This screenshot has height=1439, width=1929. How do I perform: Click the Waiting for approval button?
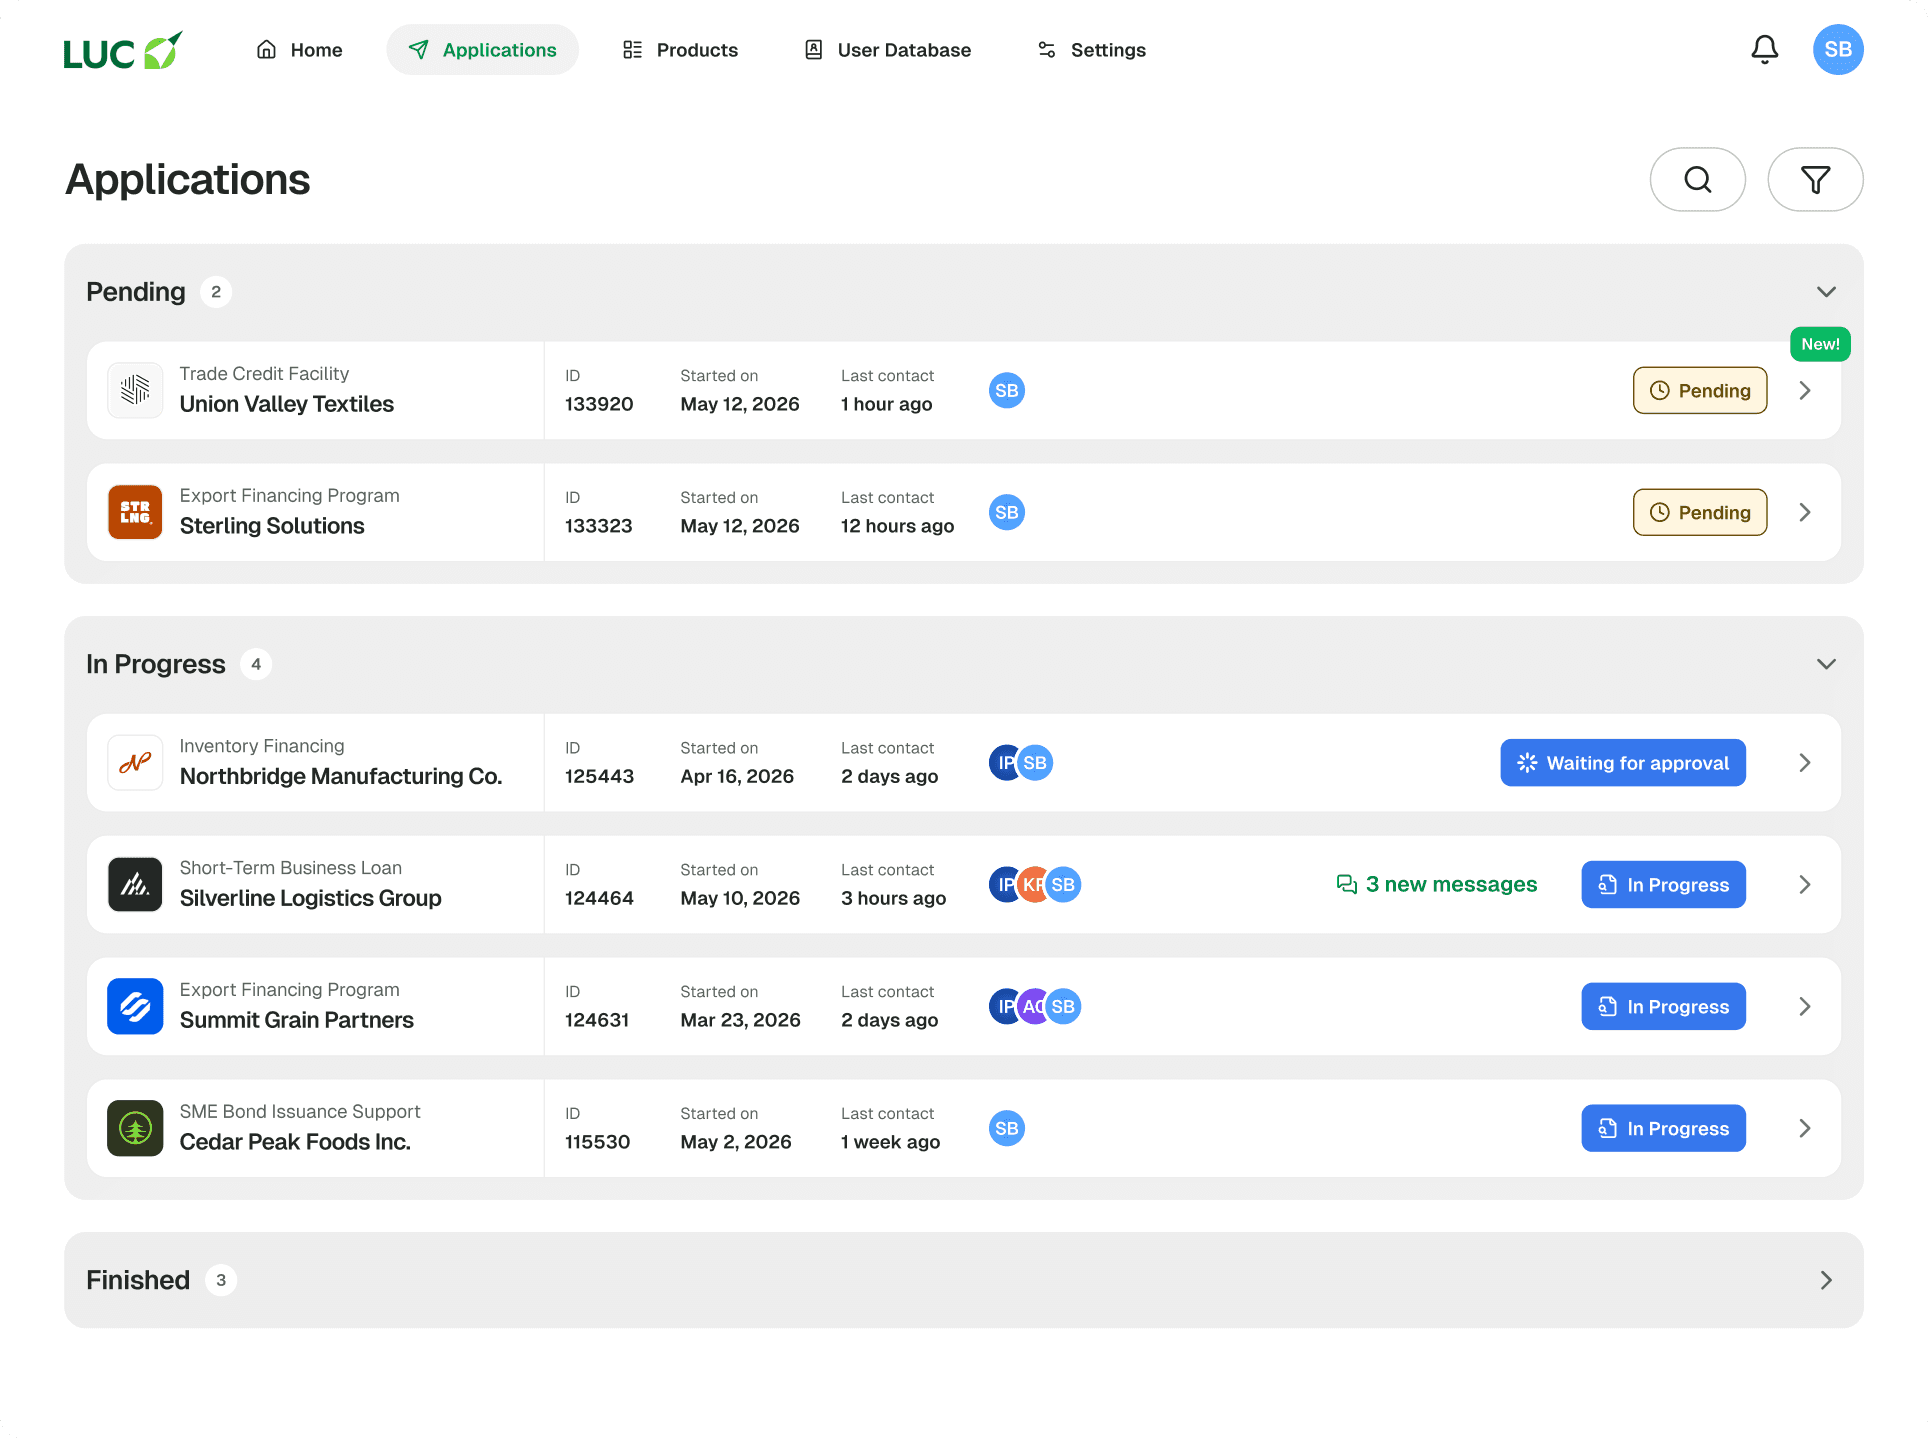pyautogui.click(x=1622, y=763)
